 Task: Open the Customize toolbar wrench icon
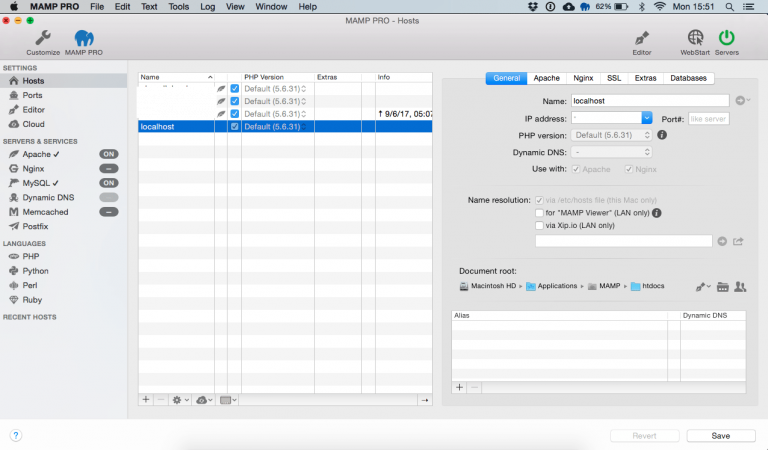pos(43,38)
